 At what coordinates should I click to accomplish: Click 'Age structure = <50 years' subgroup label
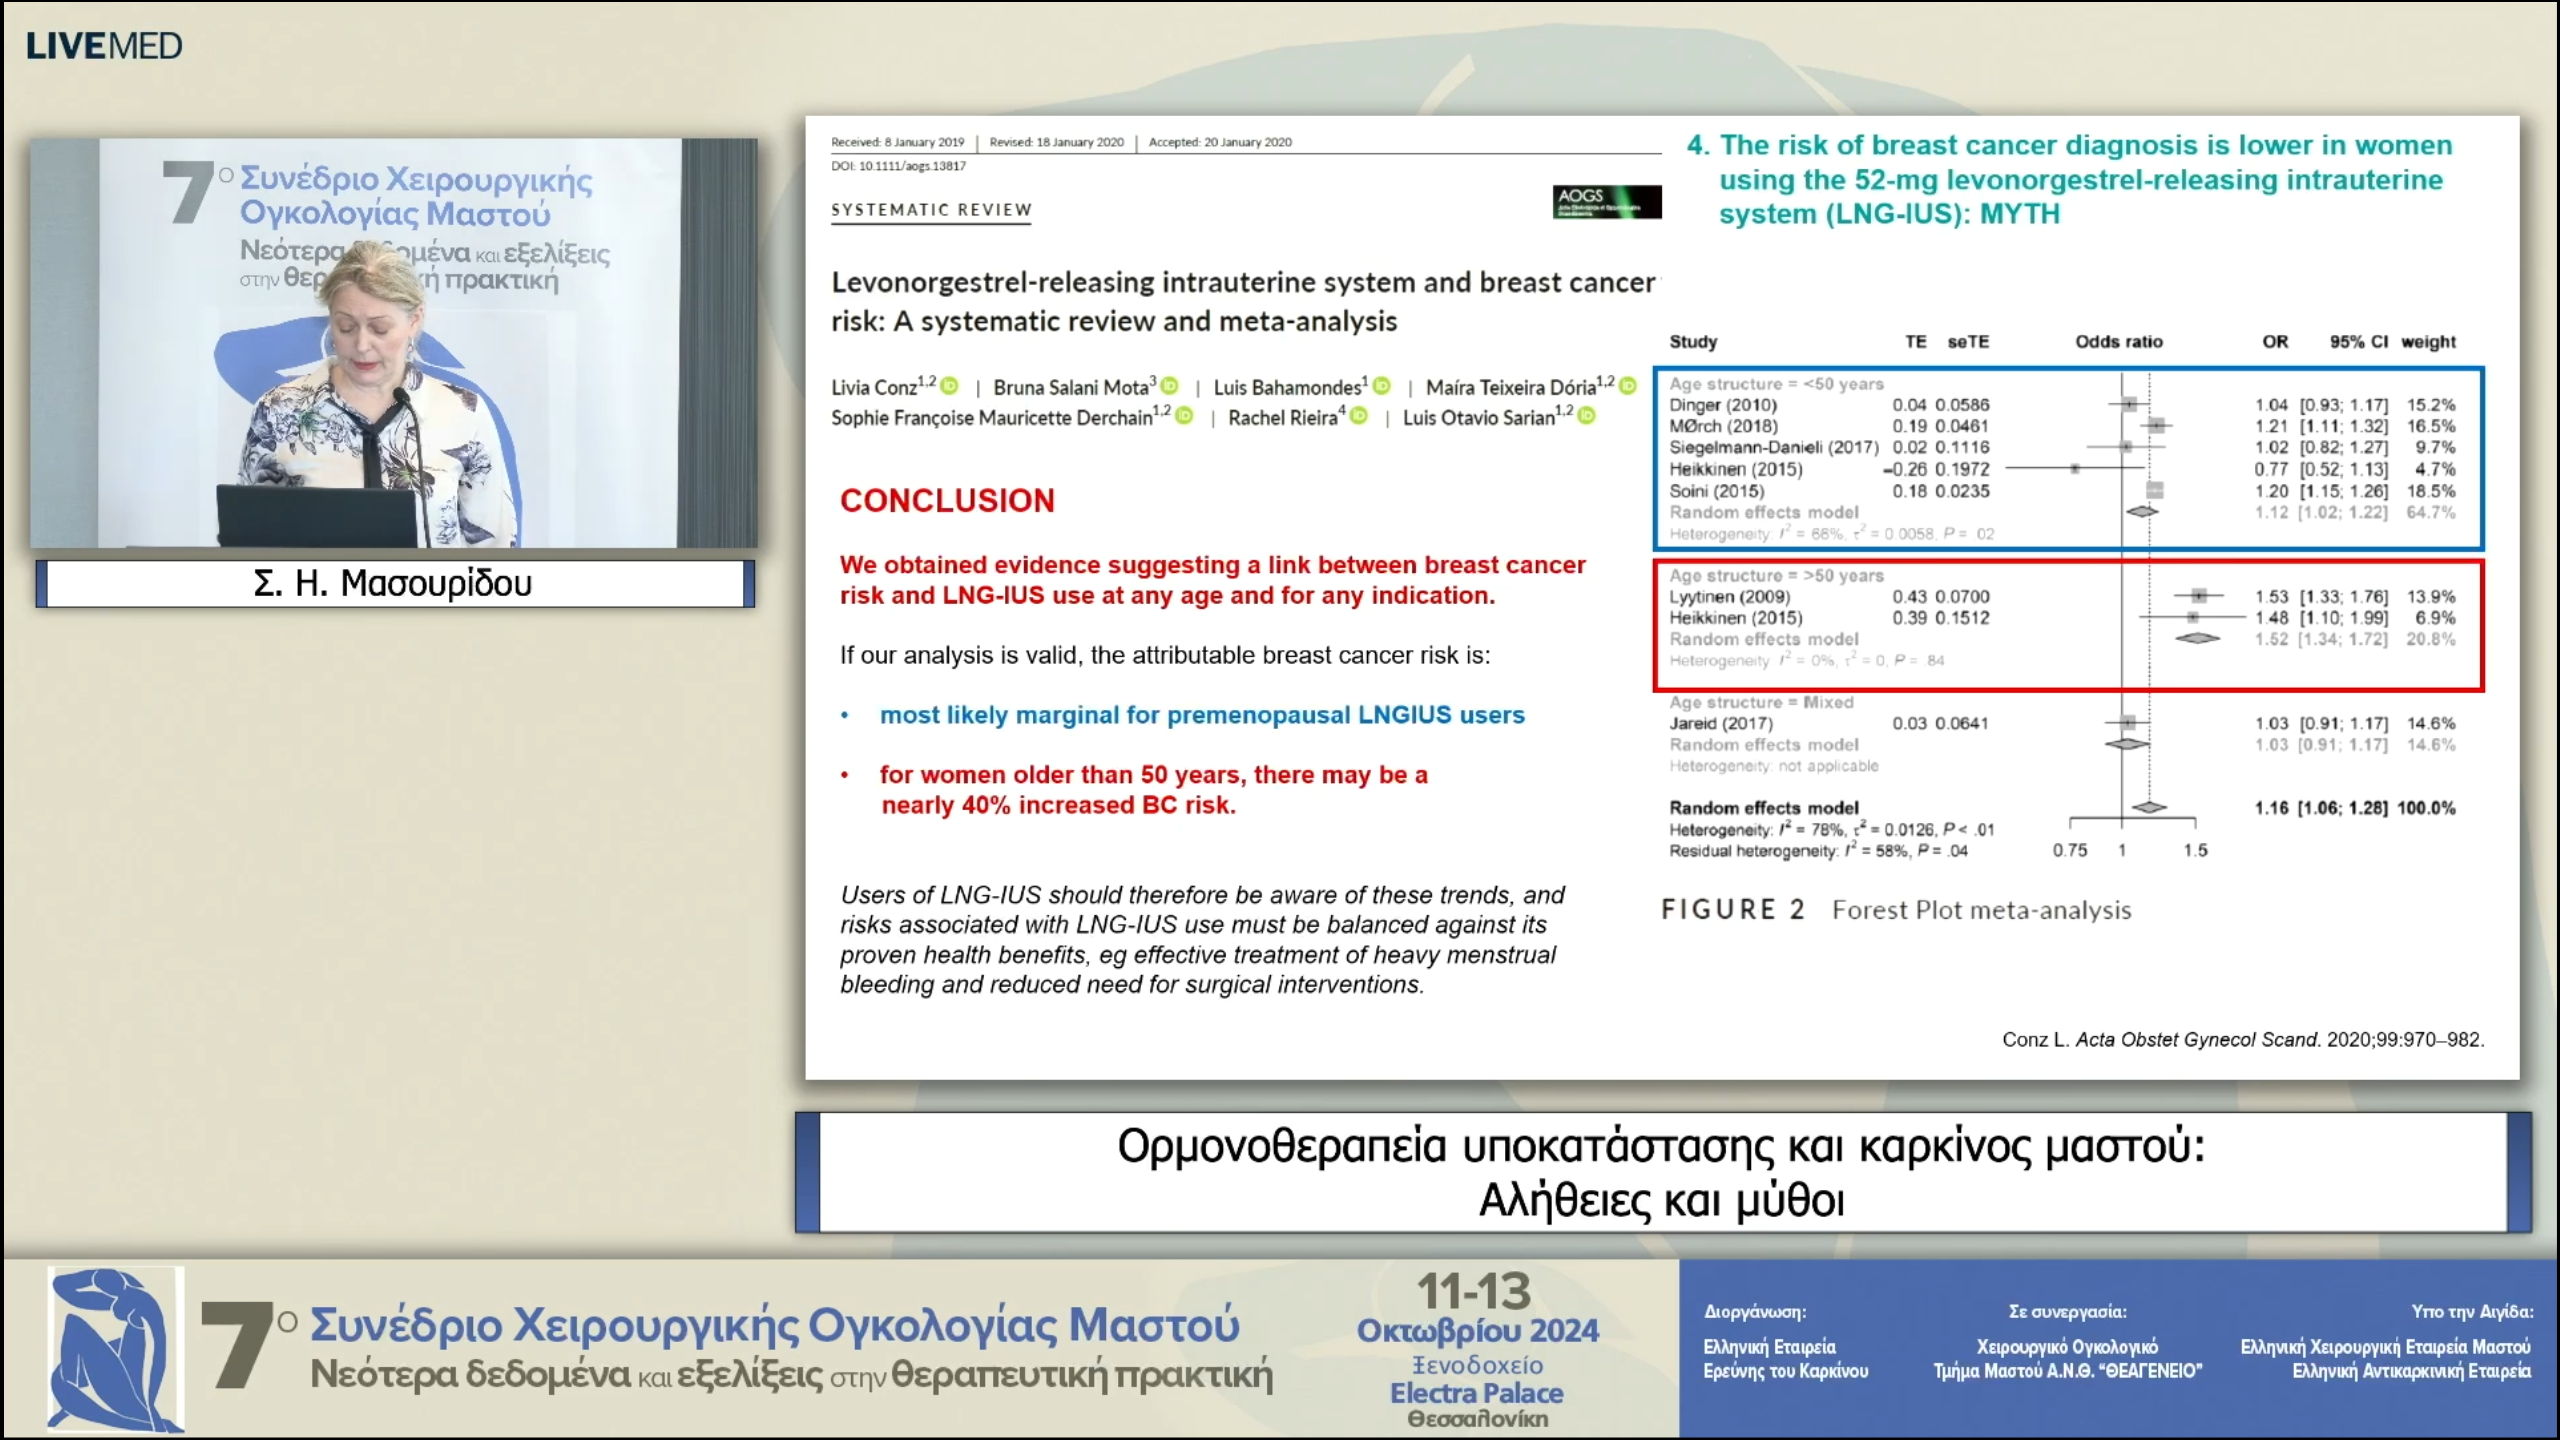pos(1776,384)
